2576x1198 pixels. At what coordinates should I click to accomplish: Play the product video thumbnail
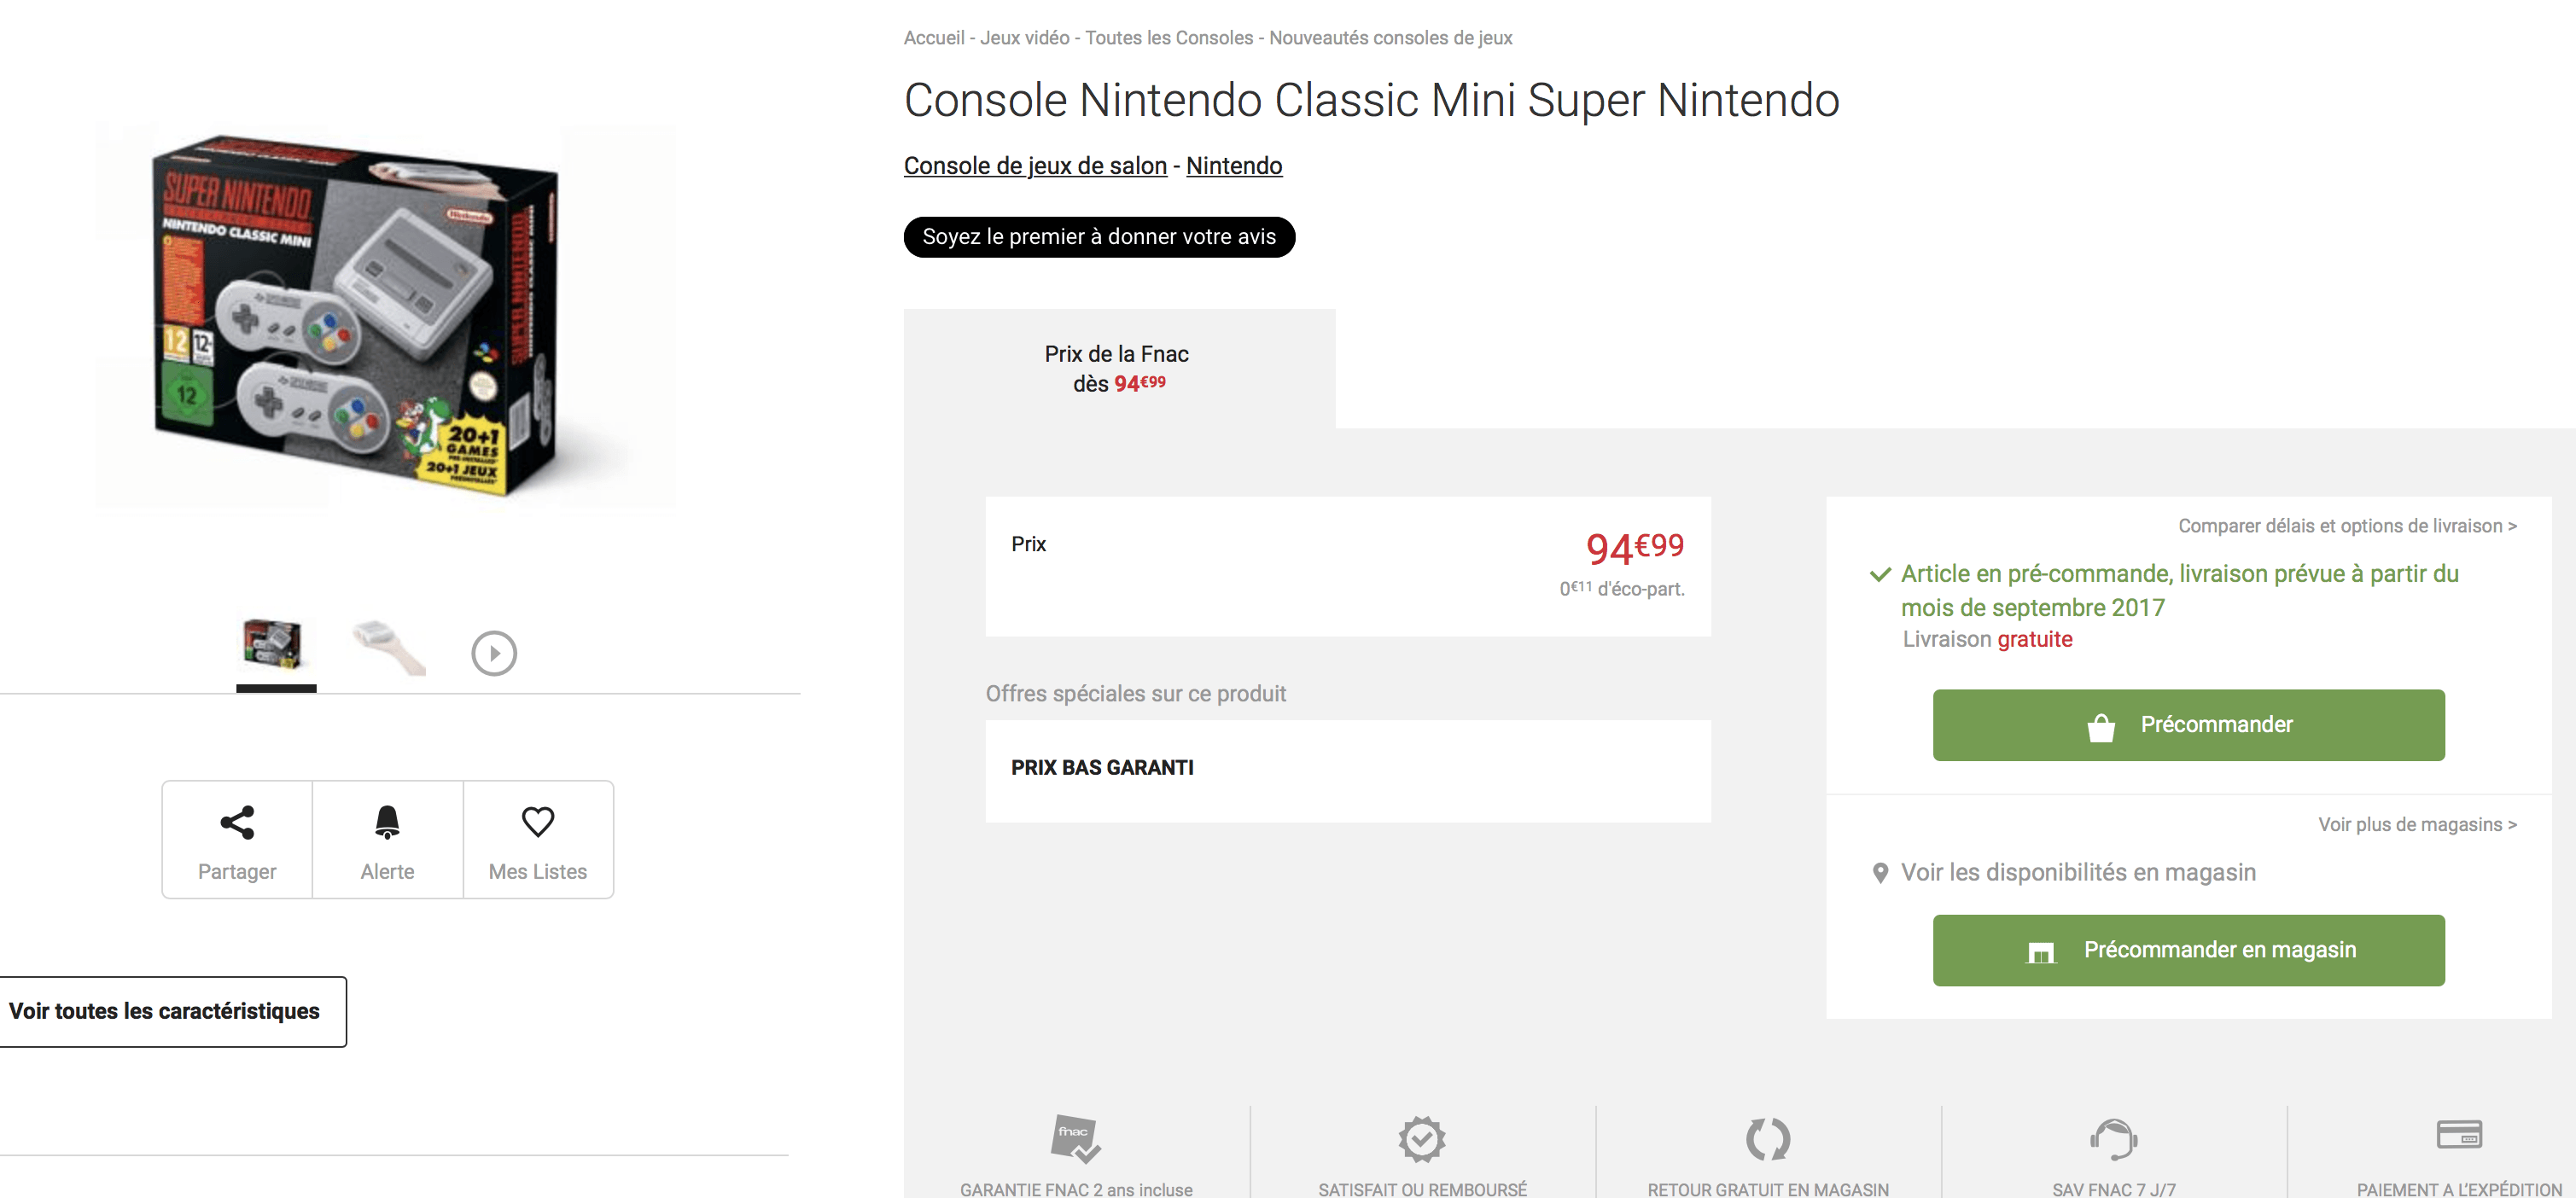pyautogui.click(x=494, y=653)
